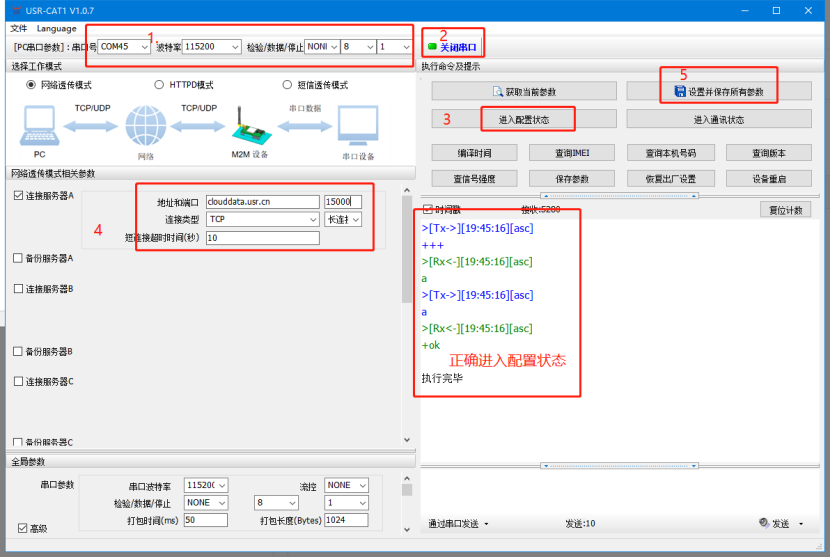Click the magnifier icon on 获取当前参数
830x557 pixels.
[498, 92]
